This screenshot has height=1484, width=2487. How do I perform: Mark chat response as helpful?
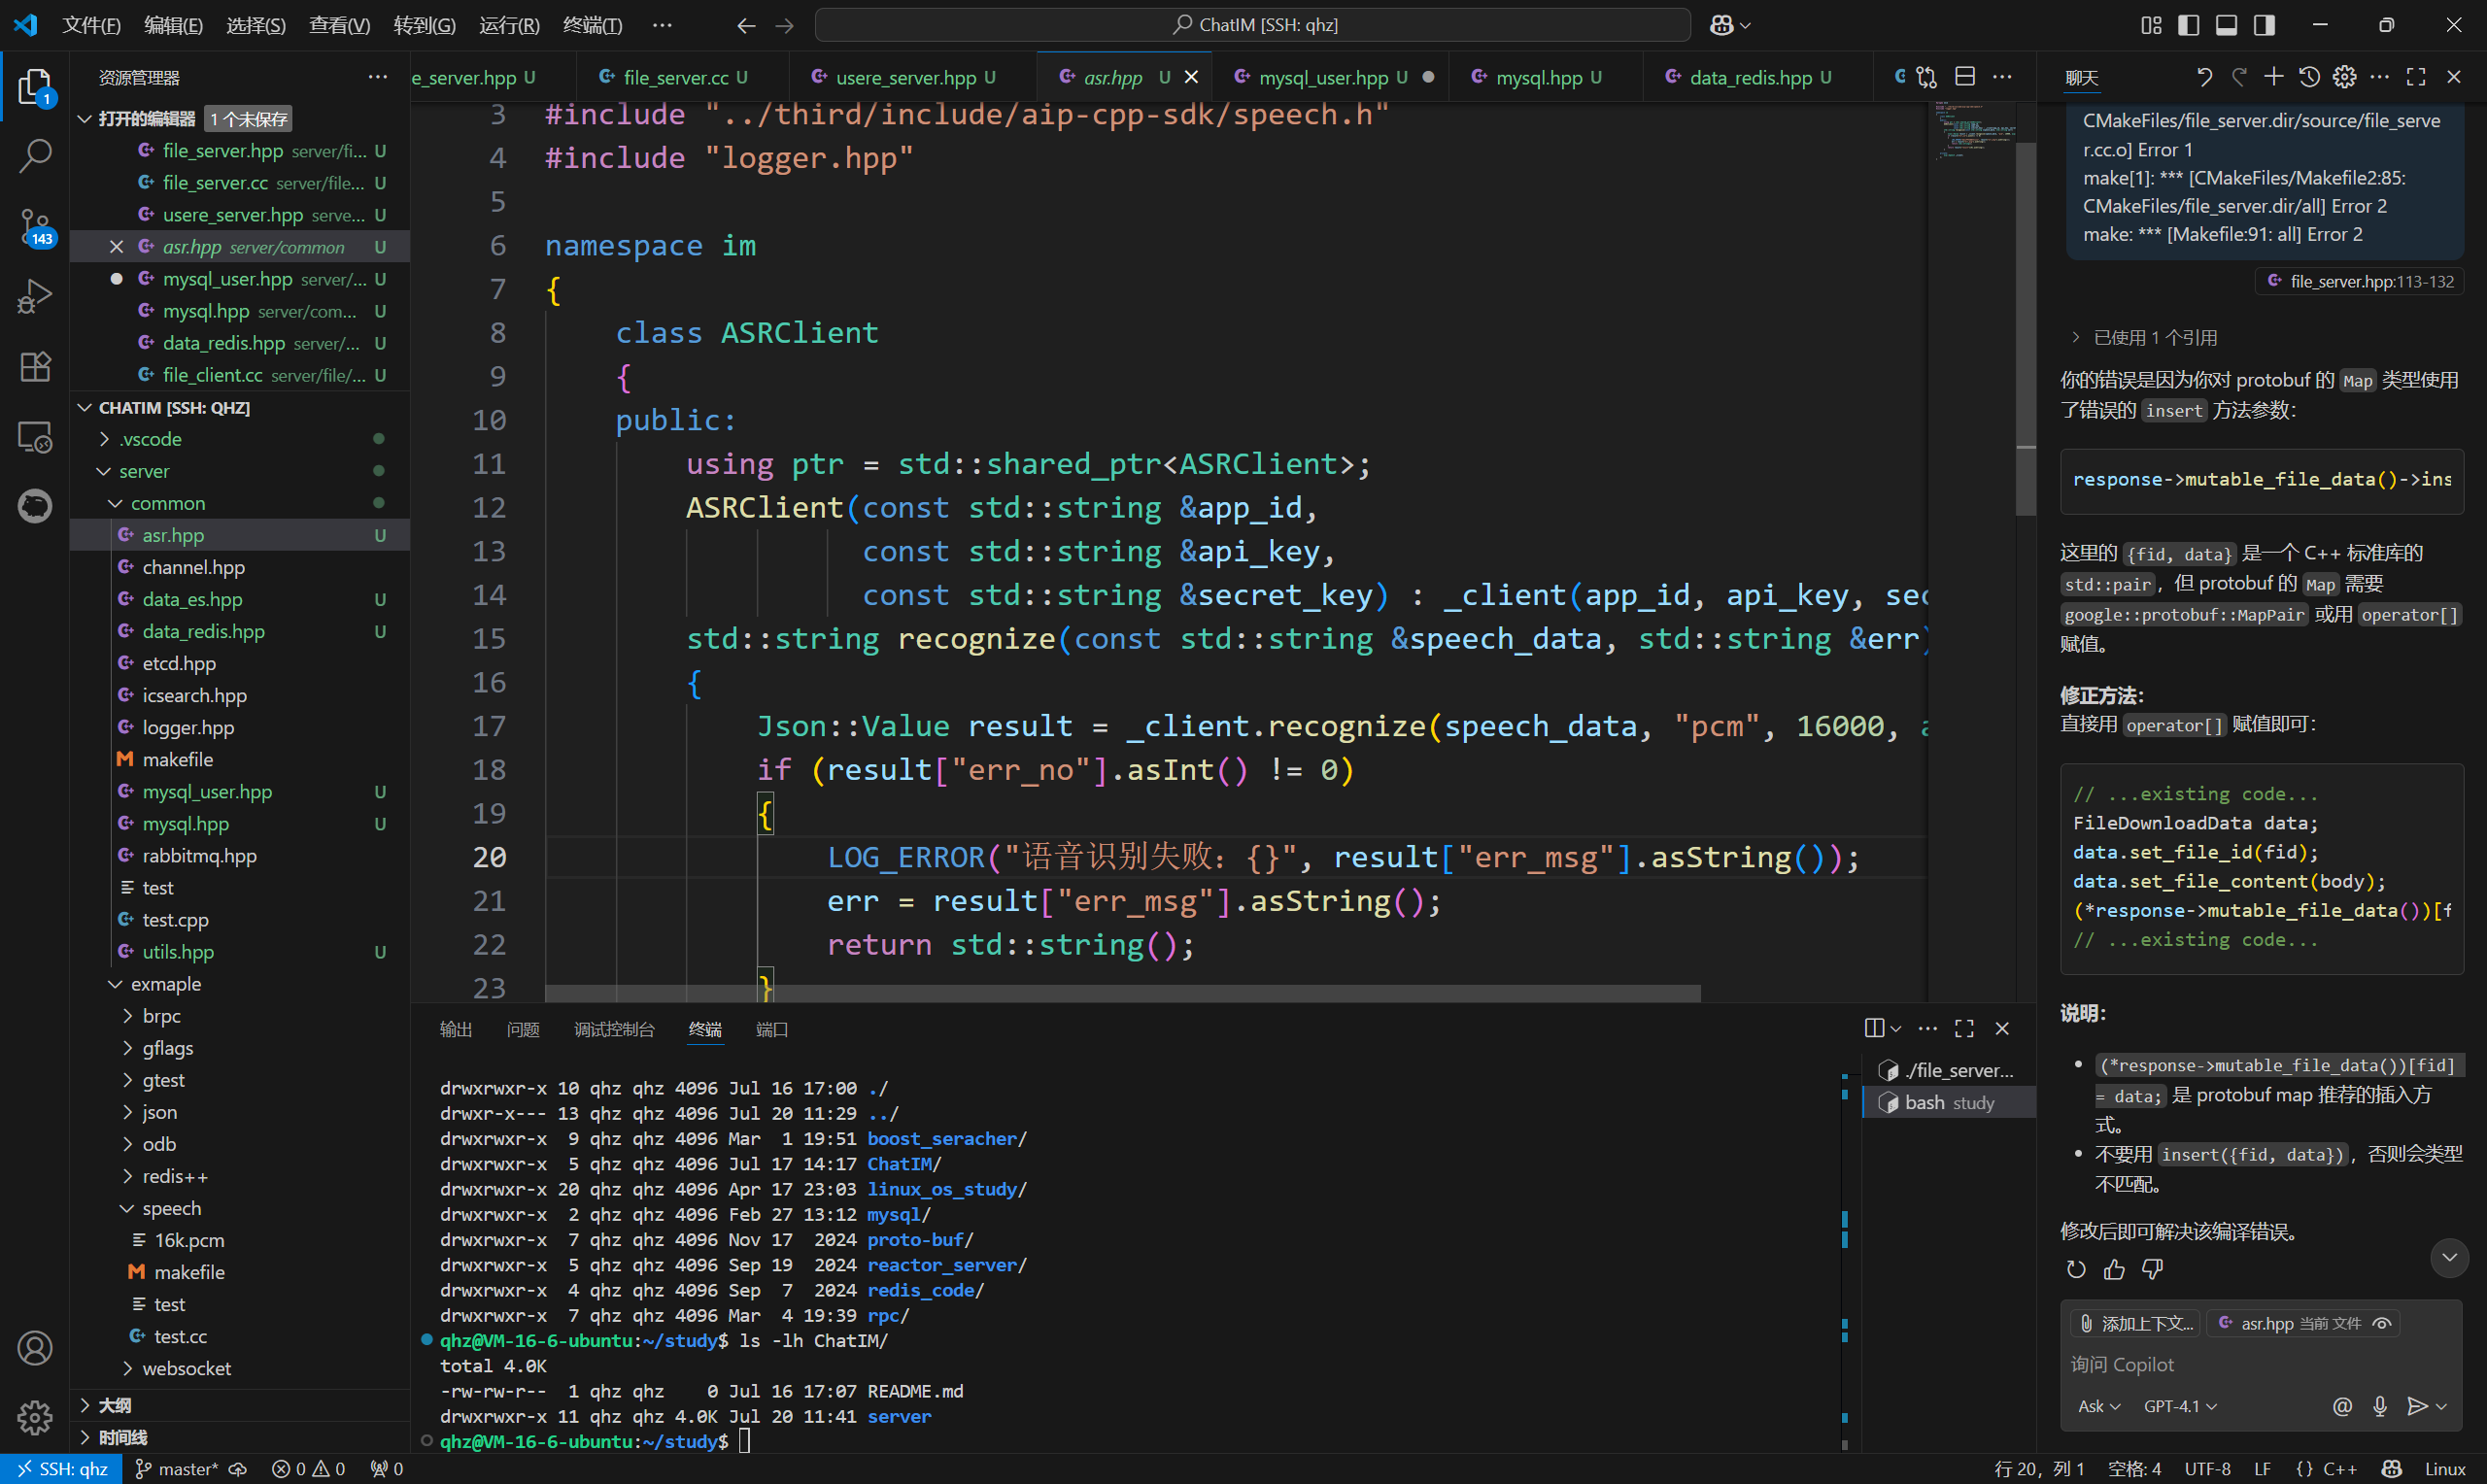[2114, 1269]
